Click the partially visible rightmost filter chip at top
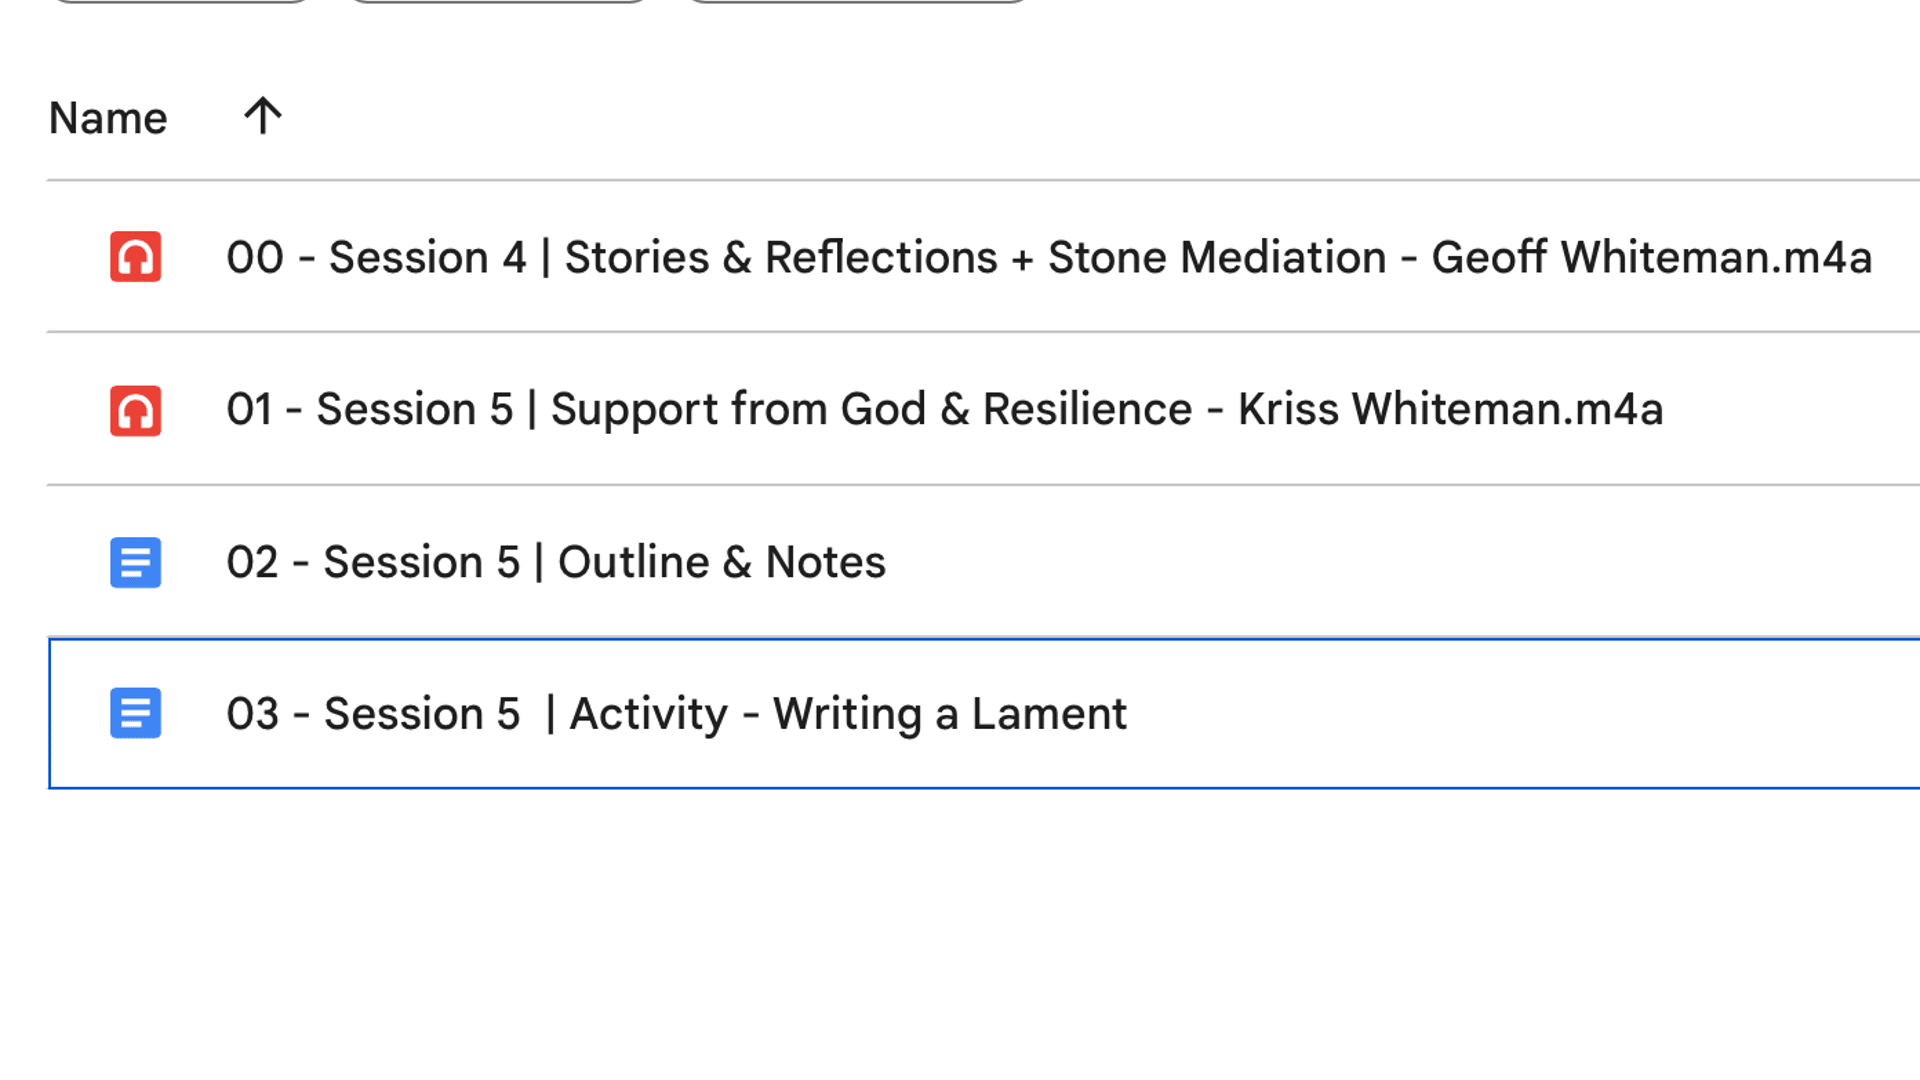 (857, 1)
